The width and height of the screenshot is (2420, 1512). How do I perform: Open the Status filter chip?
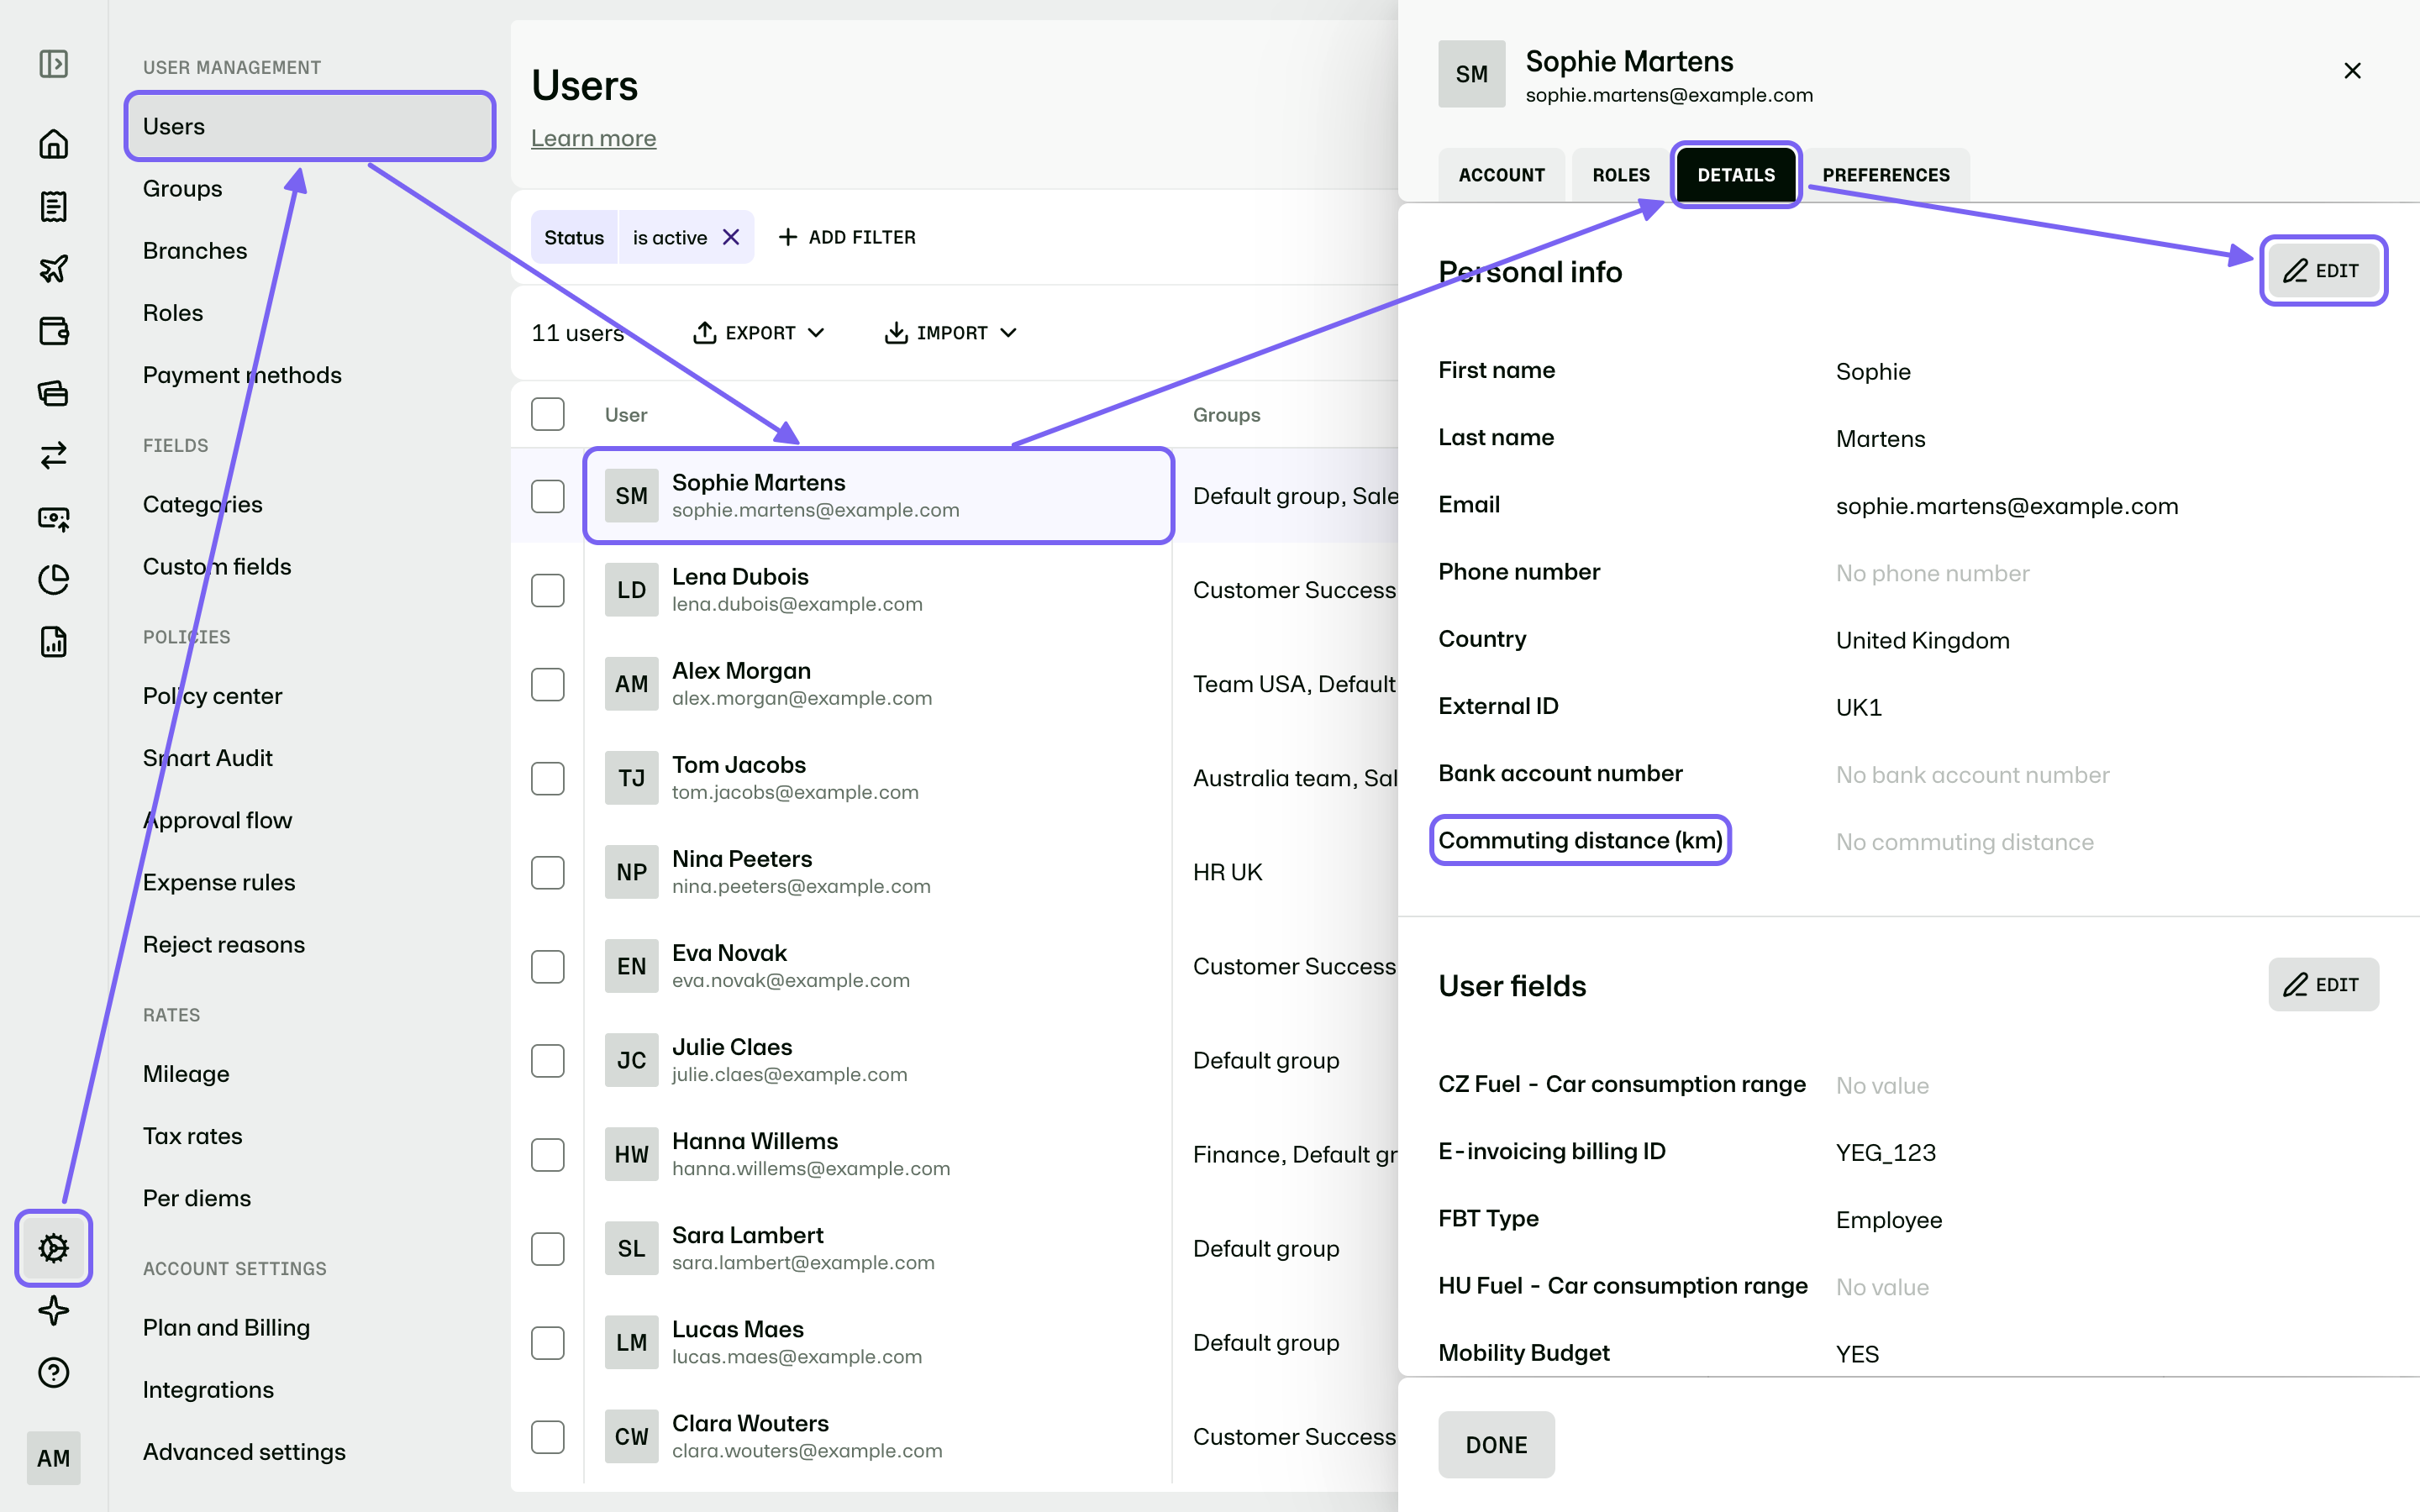coord(574,237)
